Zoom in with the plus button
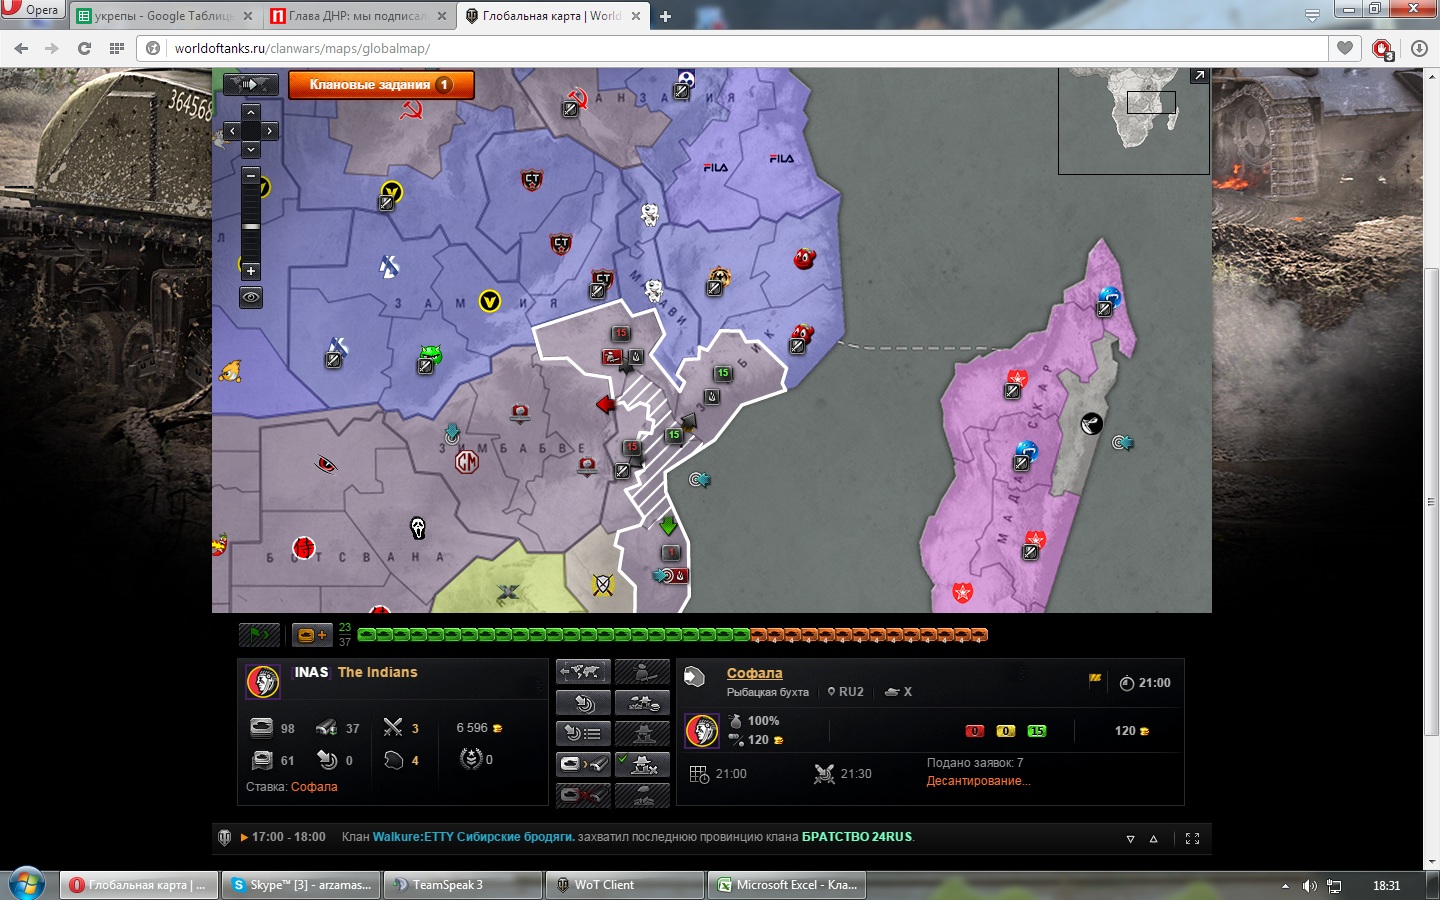This screenshot has width=1440, height=900. pyautogui.click(x=251, y=271)
